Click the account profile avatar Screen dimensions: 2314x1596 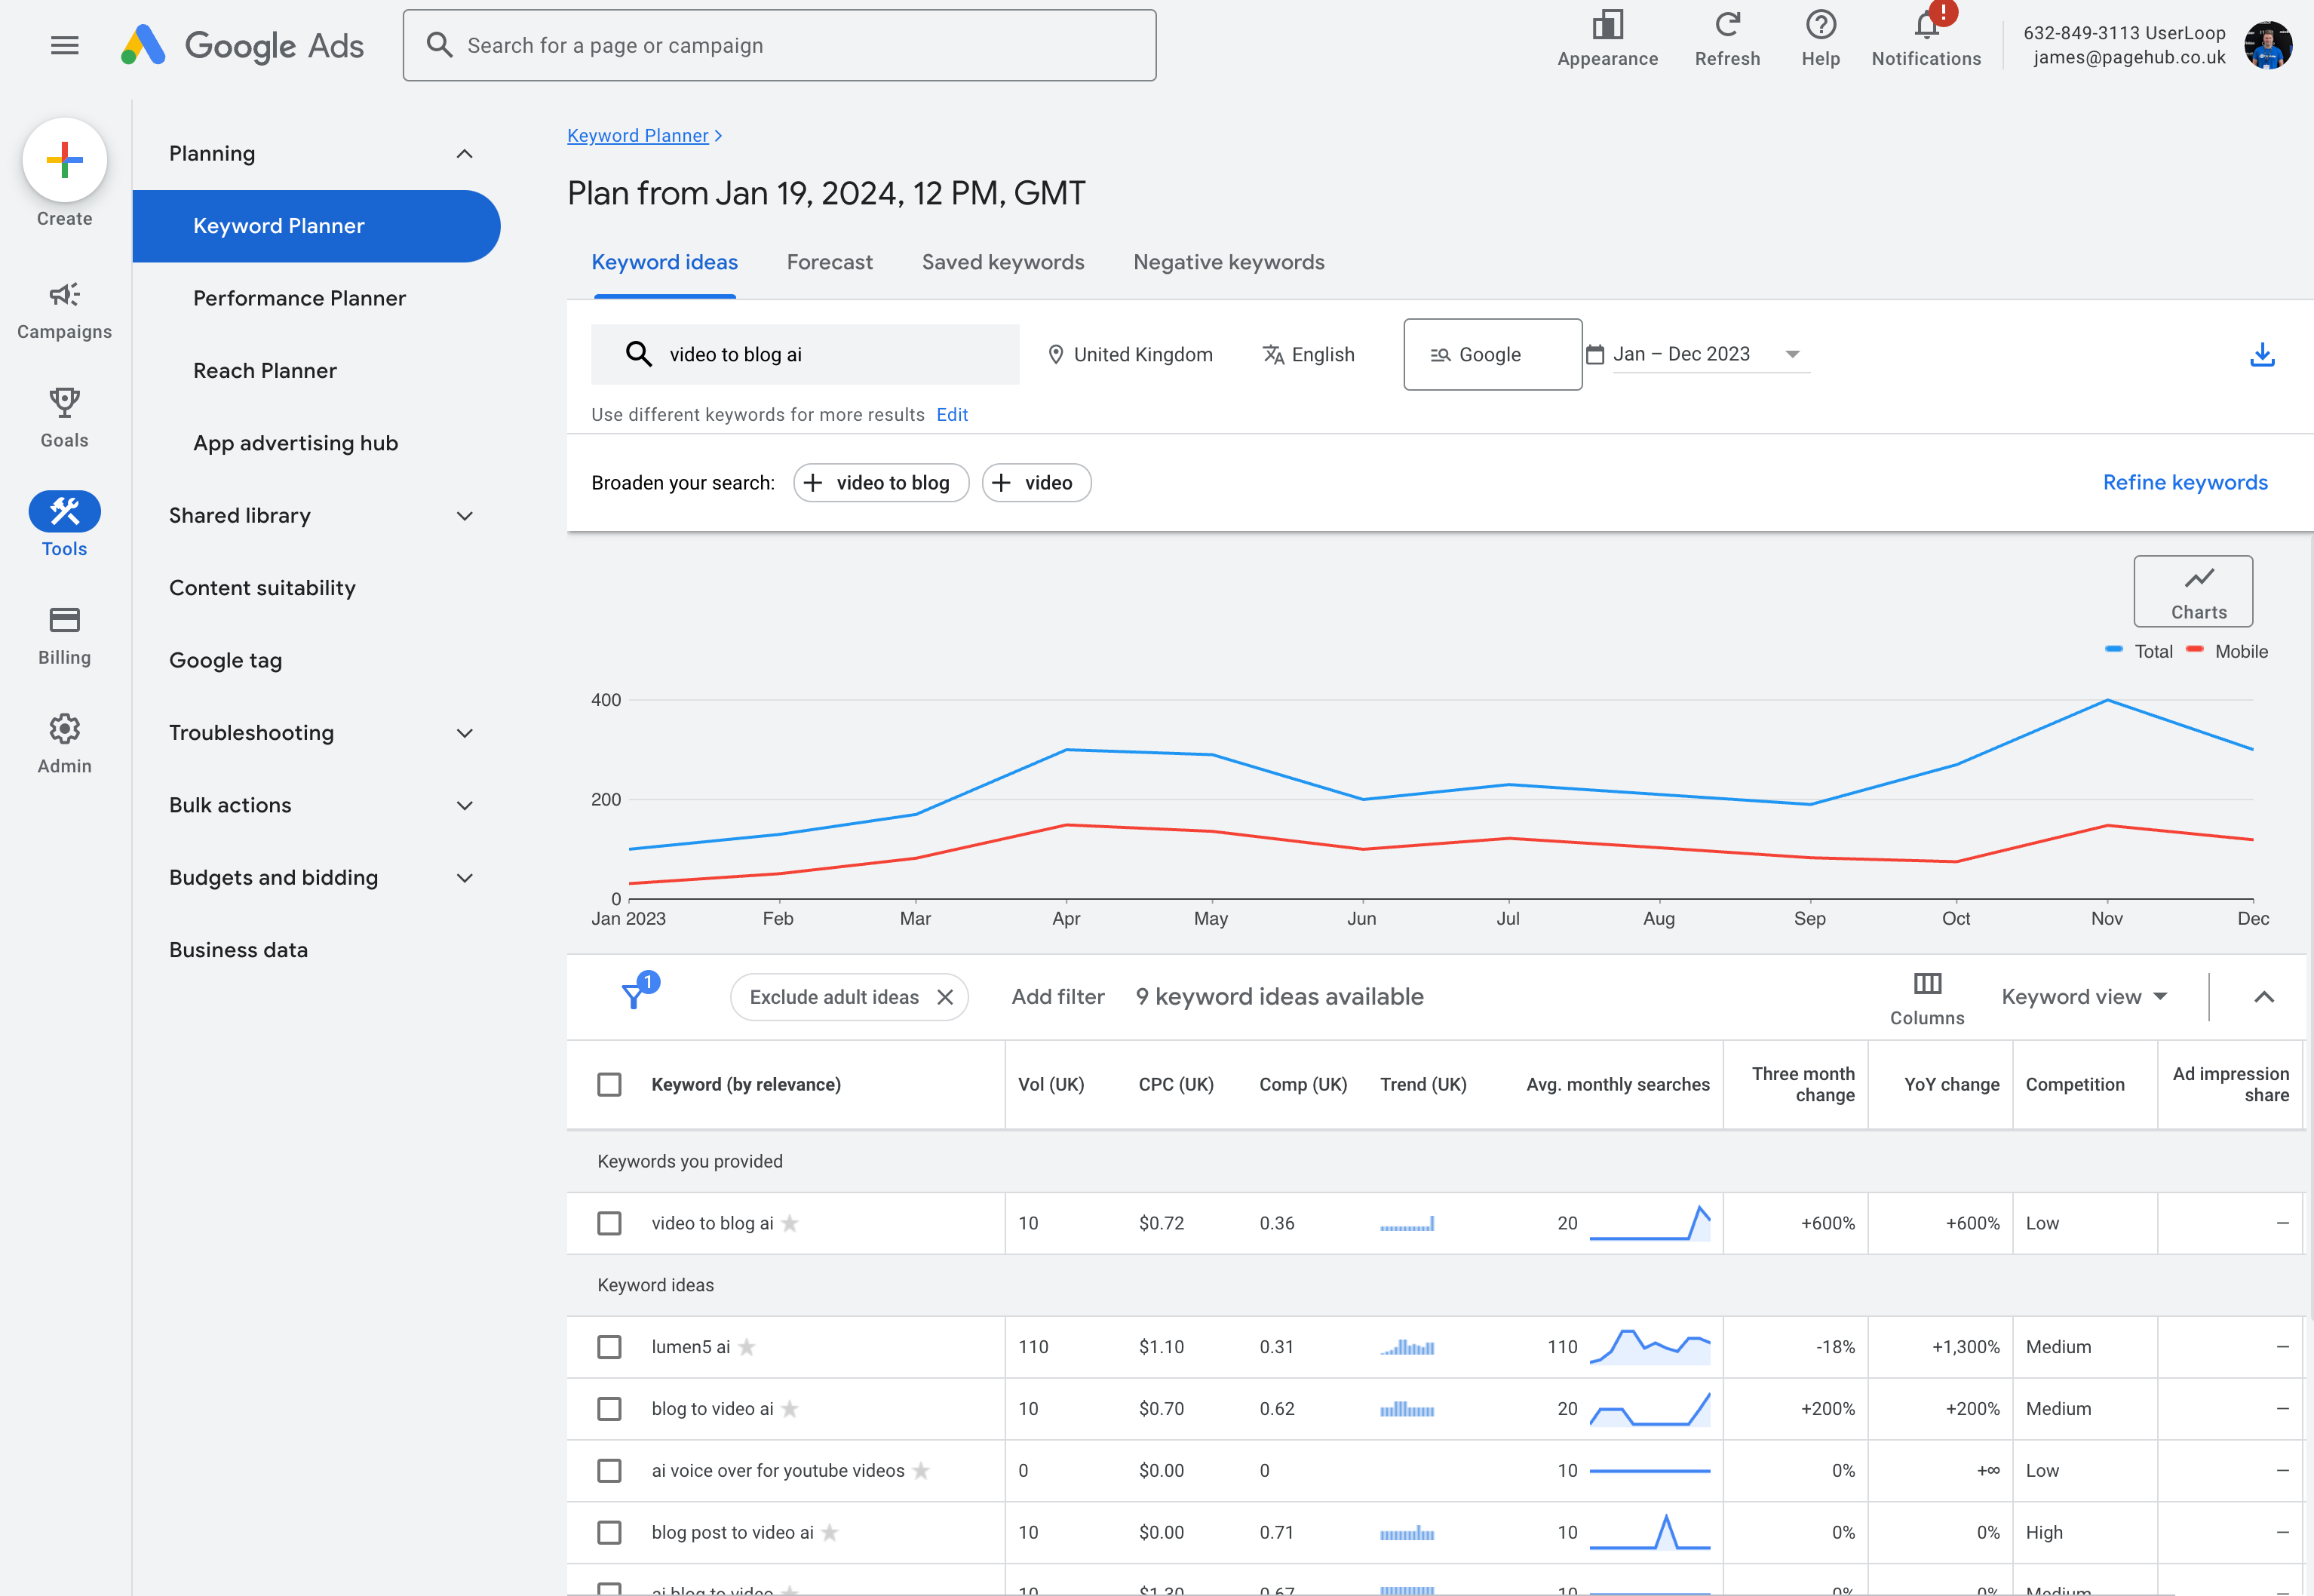point(2268,45)
